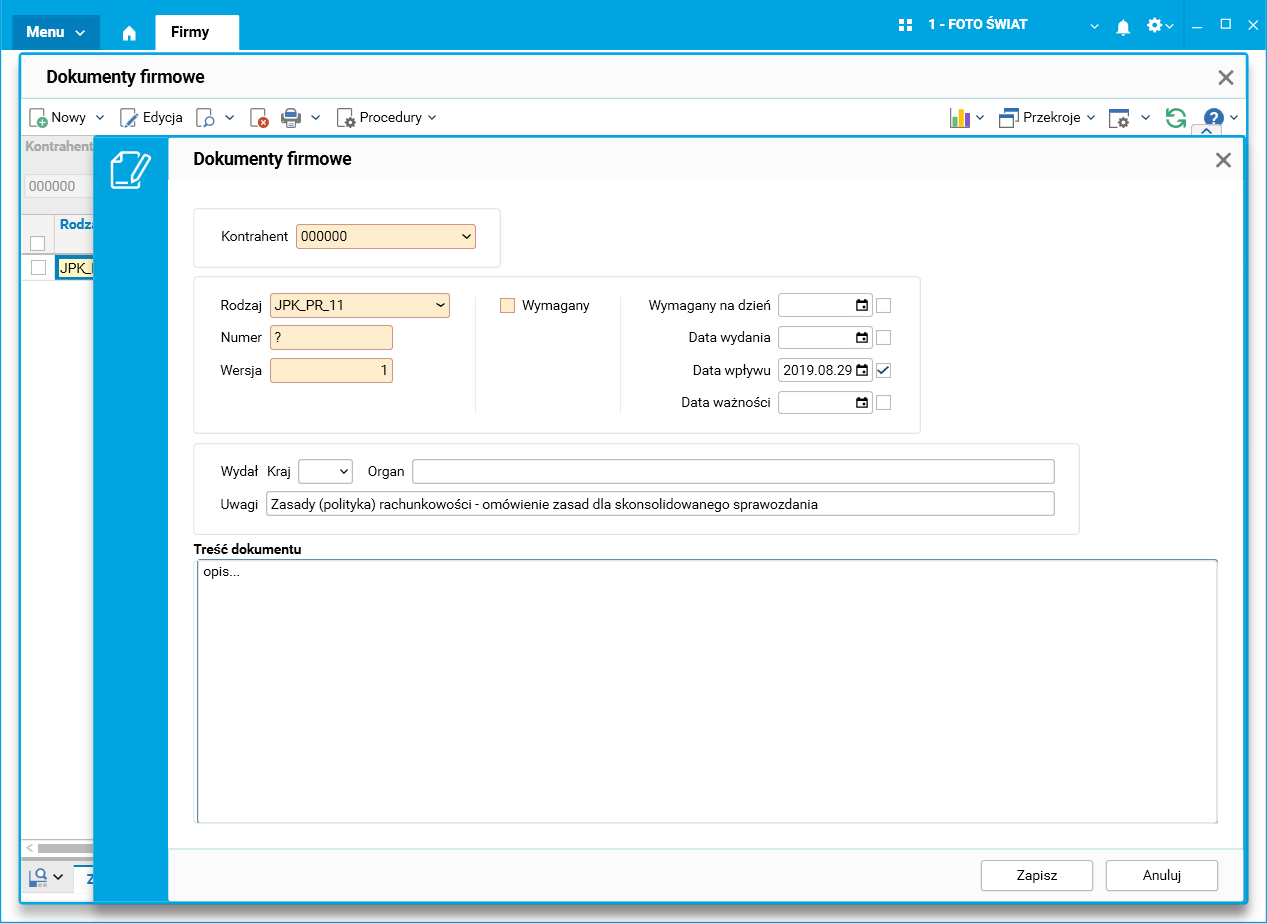Click the four-square grid icon beside FOTO ŚWIAT
The image size is (1267, 923).
click(x=906, y=25)
